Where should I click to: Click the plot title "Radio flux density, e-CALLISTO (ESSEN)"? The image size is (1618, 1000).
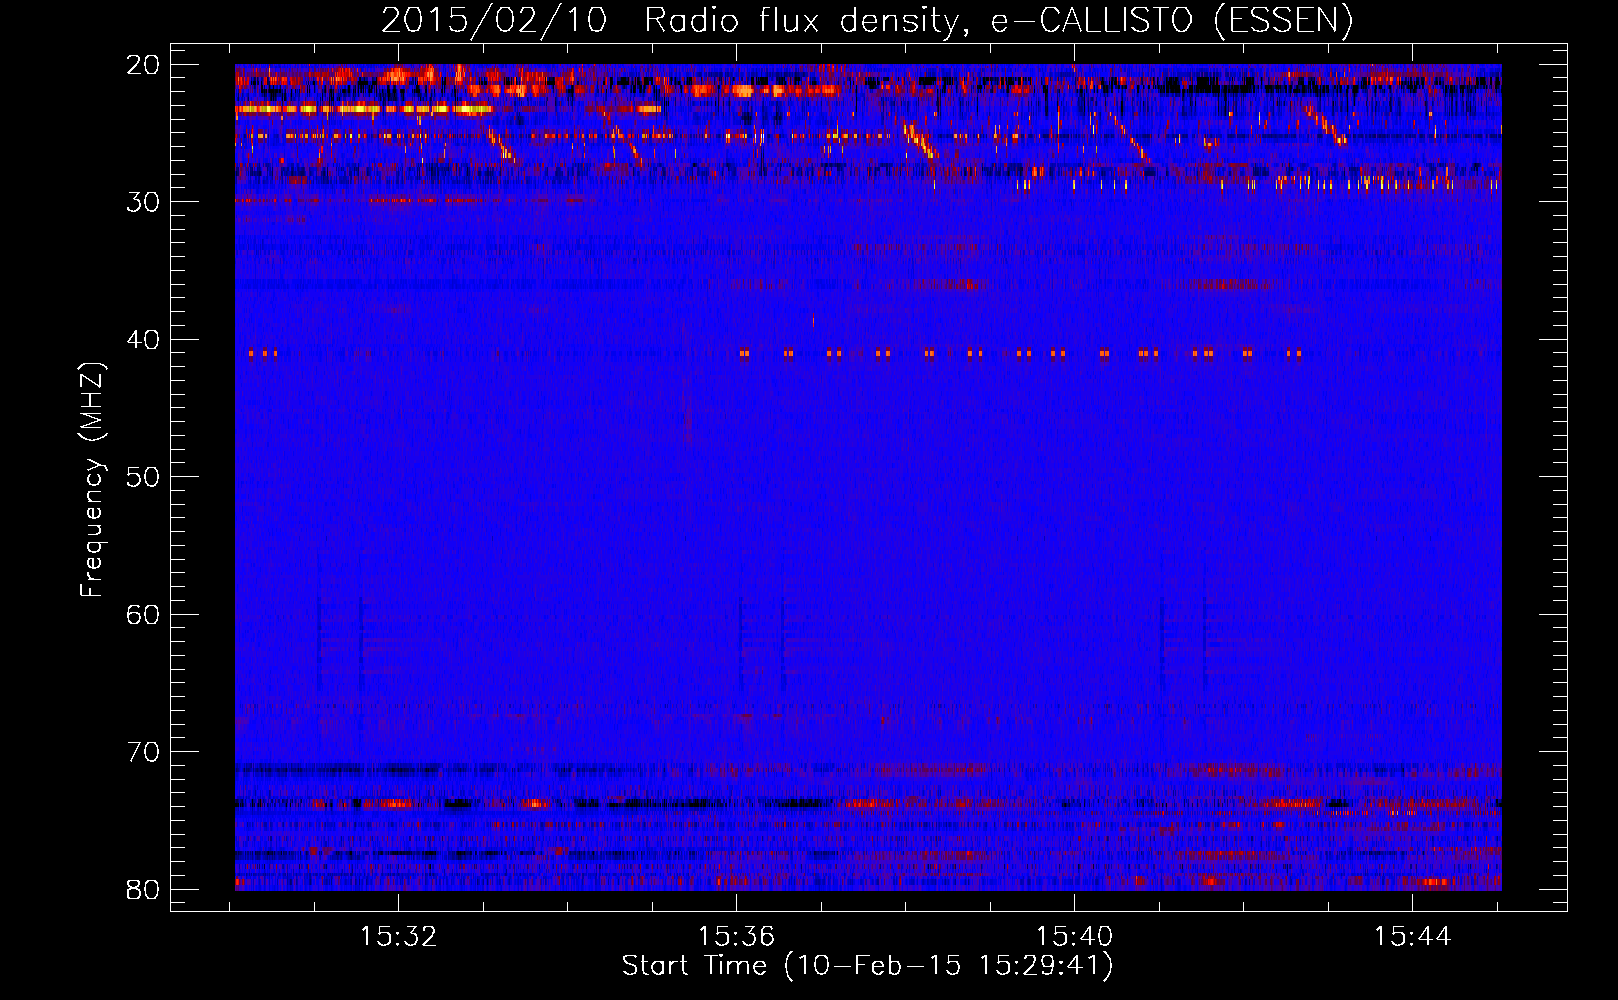point(998,21)
